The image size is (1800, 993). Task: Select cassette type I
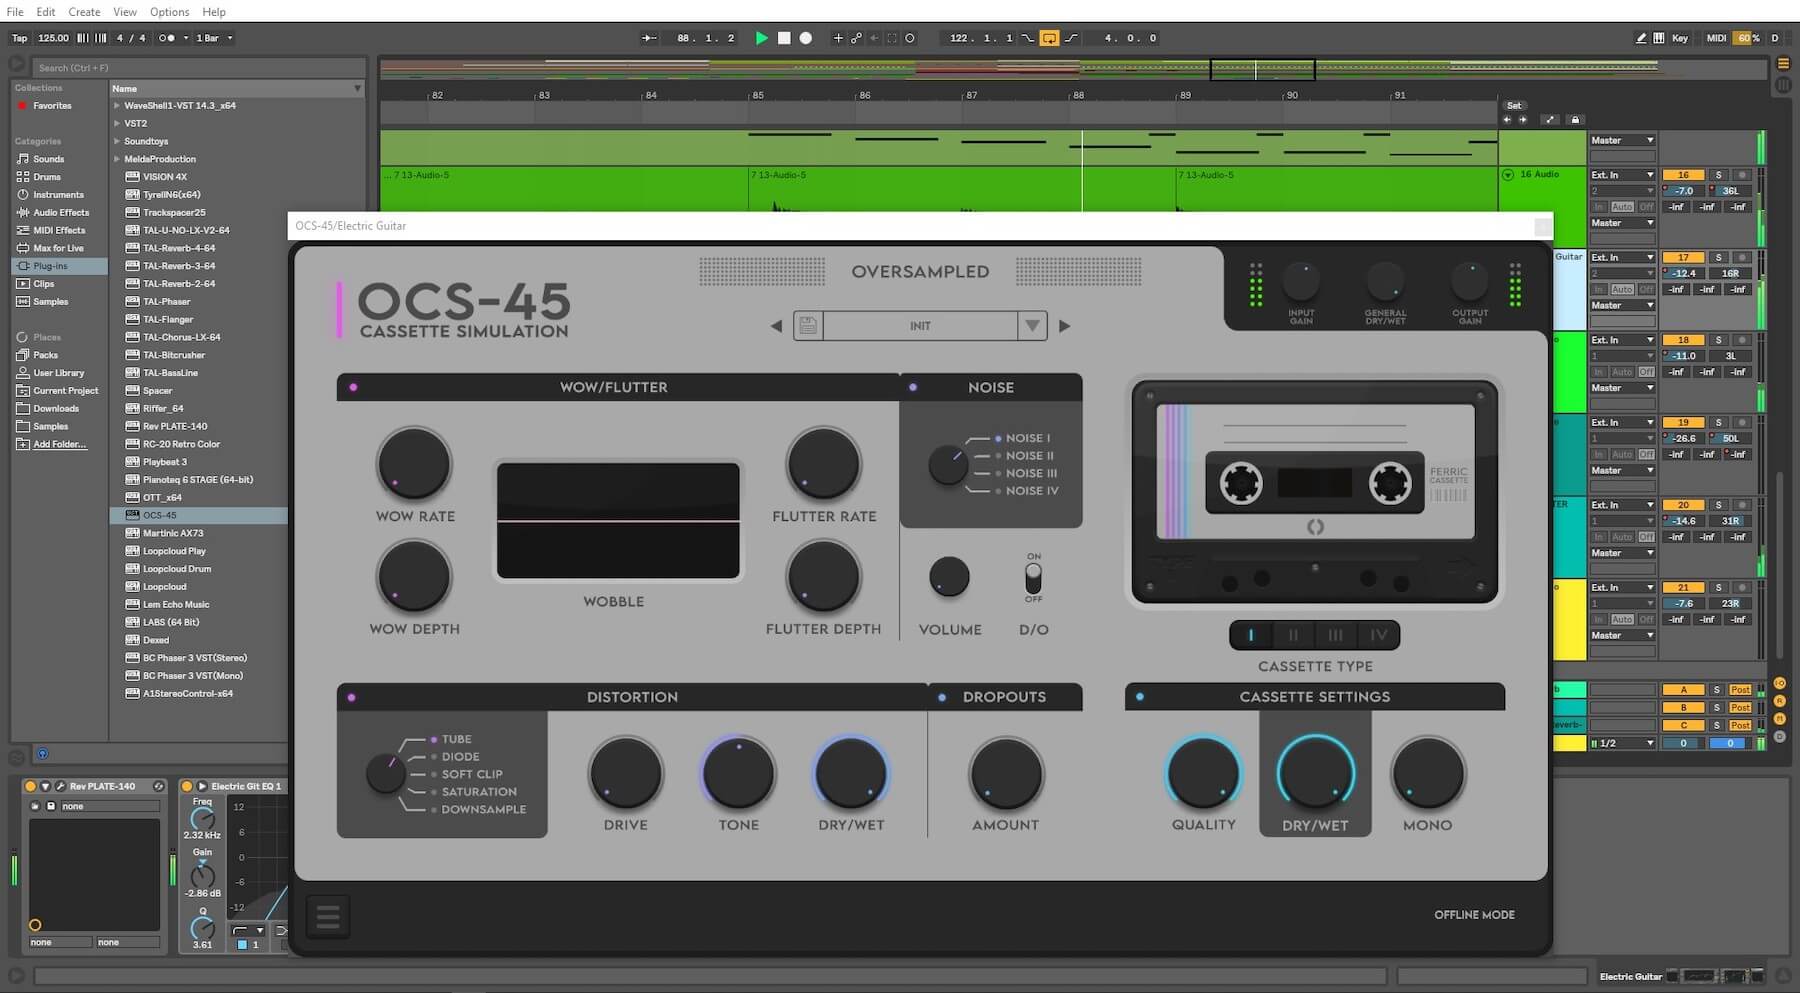pos(1250,635)
